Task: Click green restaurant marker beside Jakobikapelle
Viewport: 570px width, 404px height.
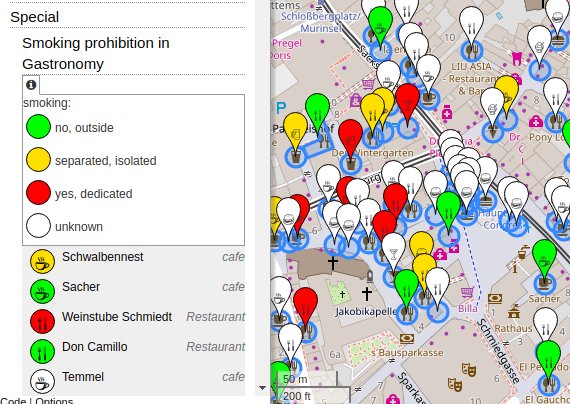Action: click(406, 287)
